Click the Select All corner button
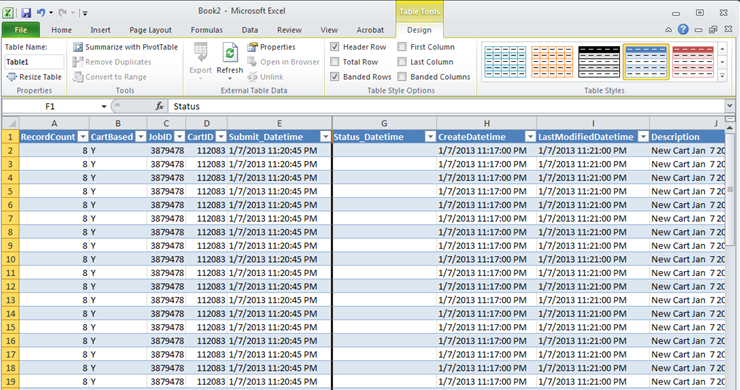The height and width of the screenshot is (390, 740). (10, 123)
